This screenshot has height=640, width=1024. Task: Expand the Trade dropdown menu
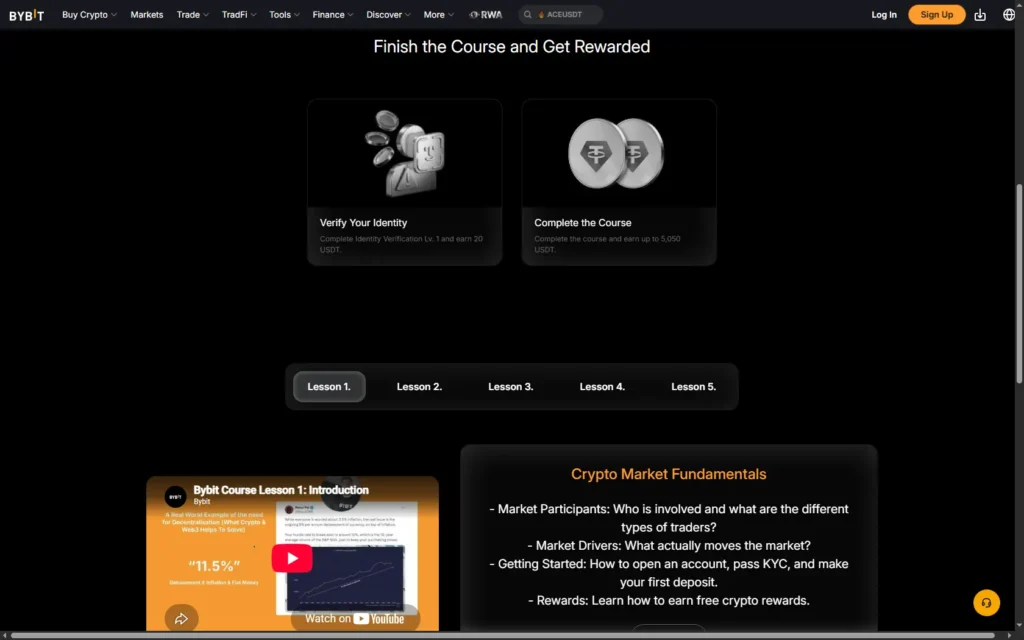tap(193, 14)
